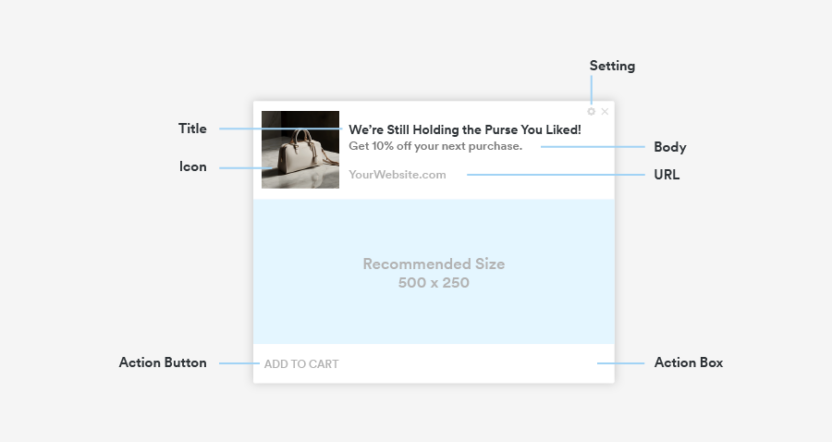Open the notification settings gear icon
Viewport: 832px width, 442px height.
[591, 112]
